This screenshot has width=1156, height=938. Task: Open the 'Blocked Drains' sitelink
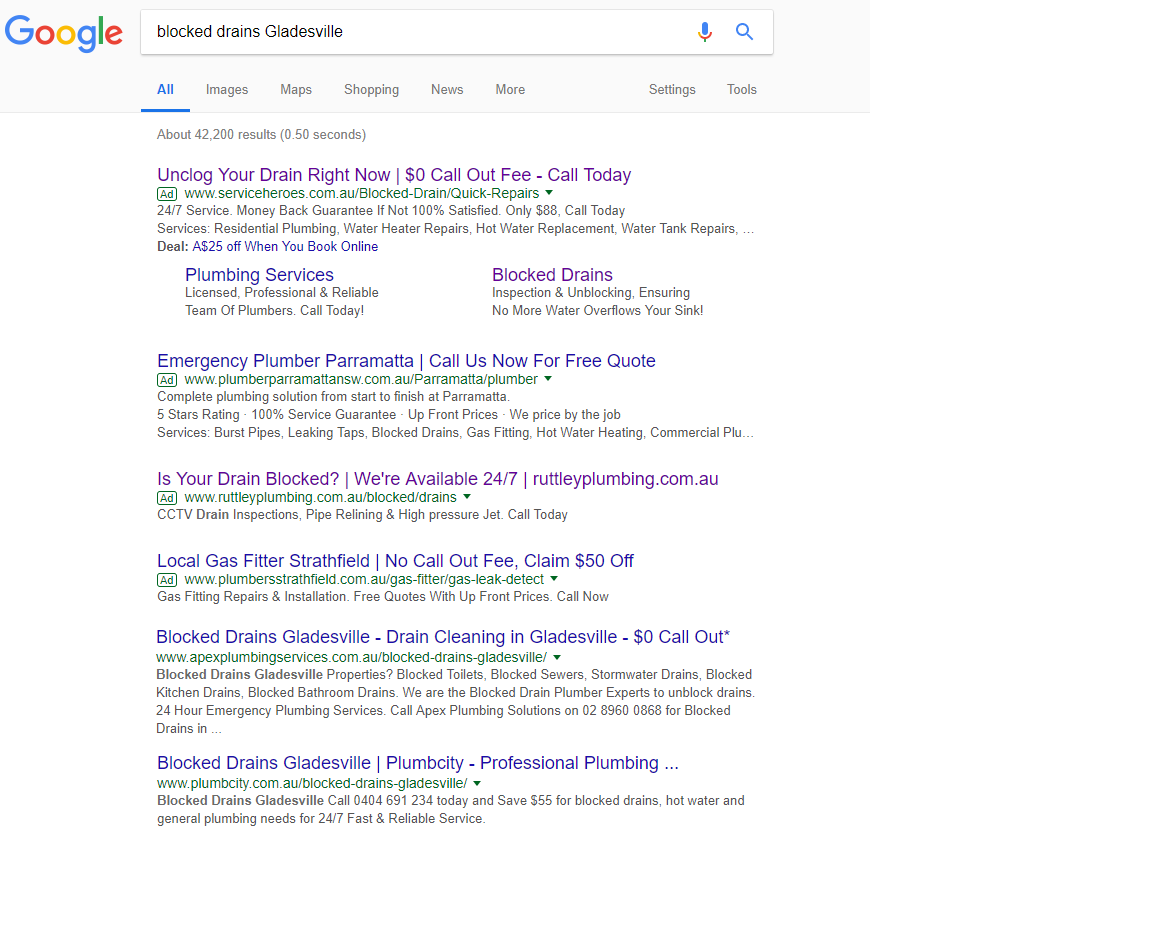[552, 274]
